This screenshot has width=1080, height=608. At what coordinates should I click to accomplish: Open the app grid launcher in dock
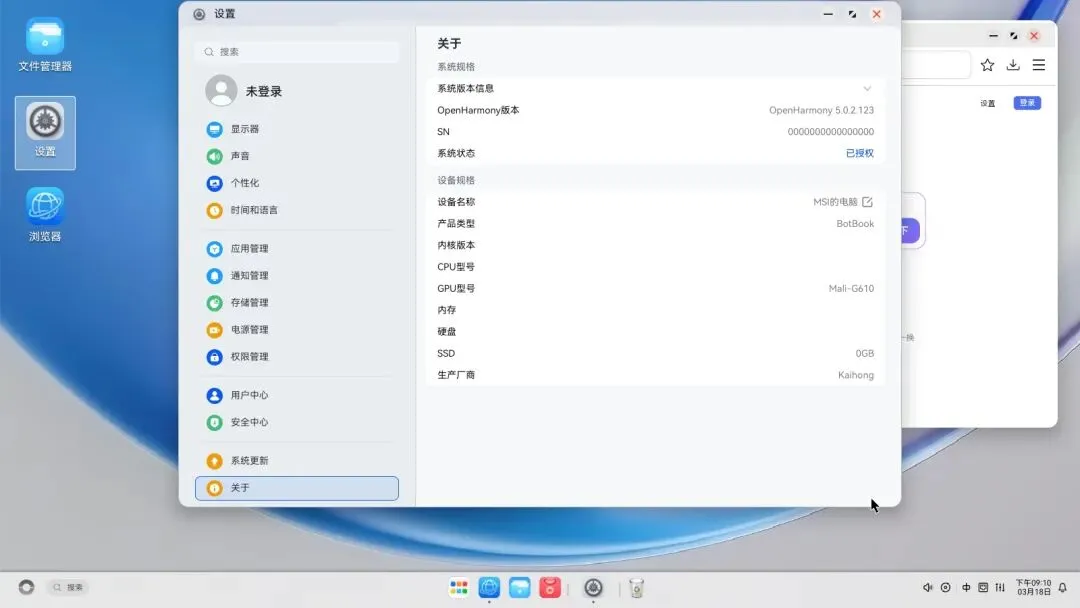[x=459, y=587]
